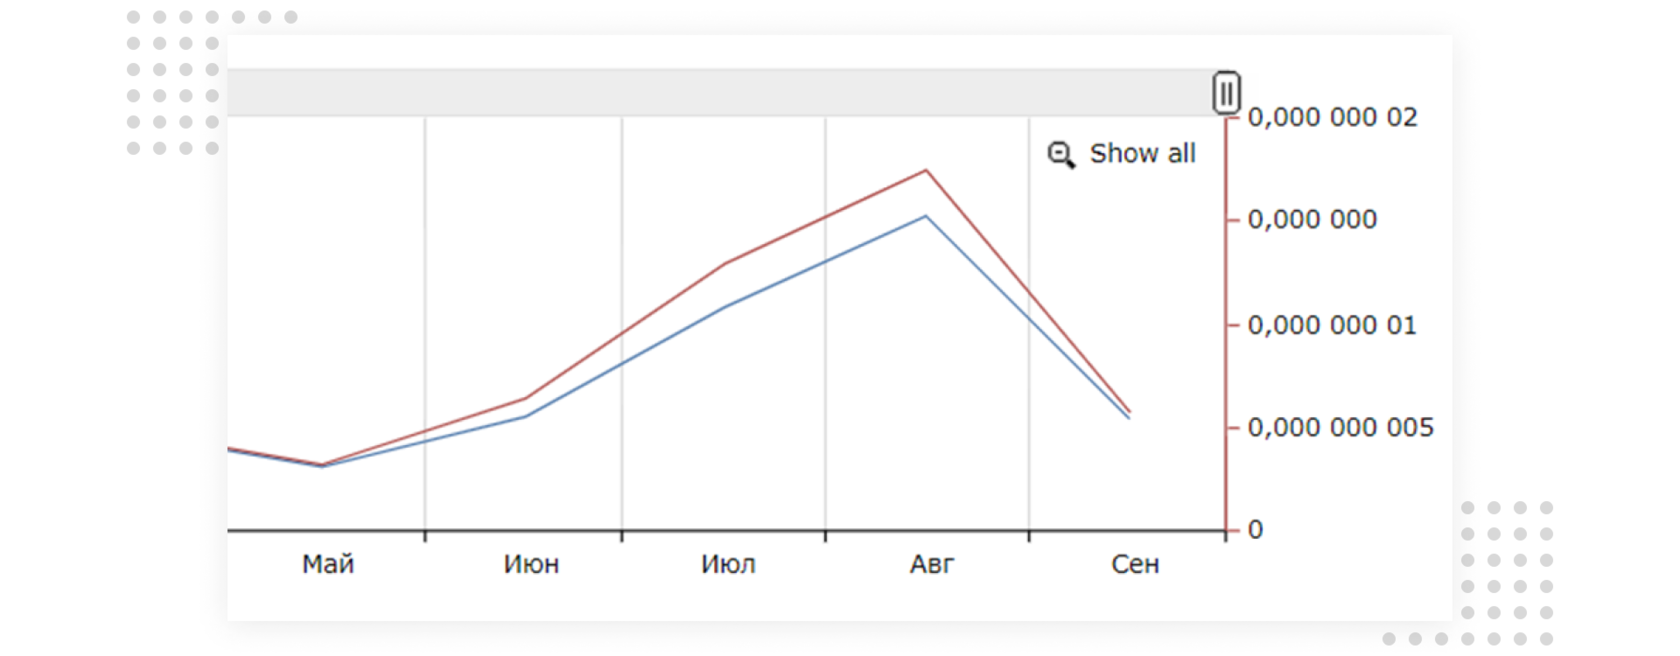This screenshot has width=1680, height=656.
Task: Click the 0,000 000 02 axis value
Action: [1332, 118]
